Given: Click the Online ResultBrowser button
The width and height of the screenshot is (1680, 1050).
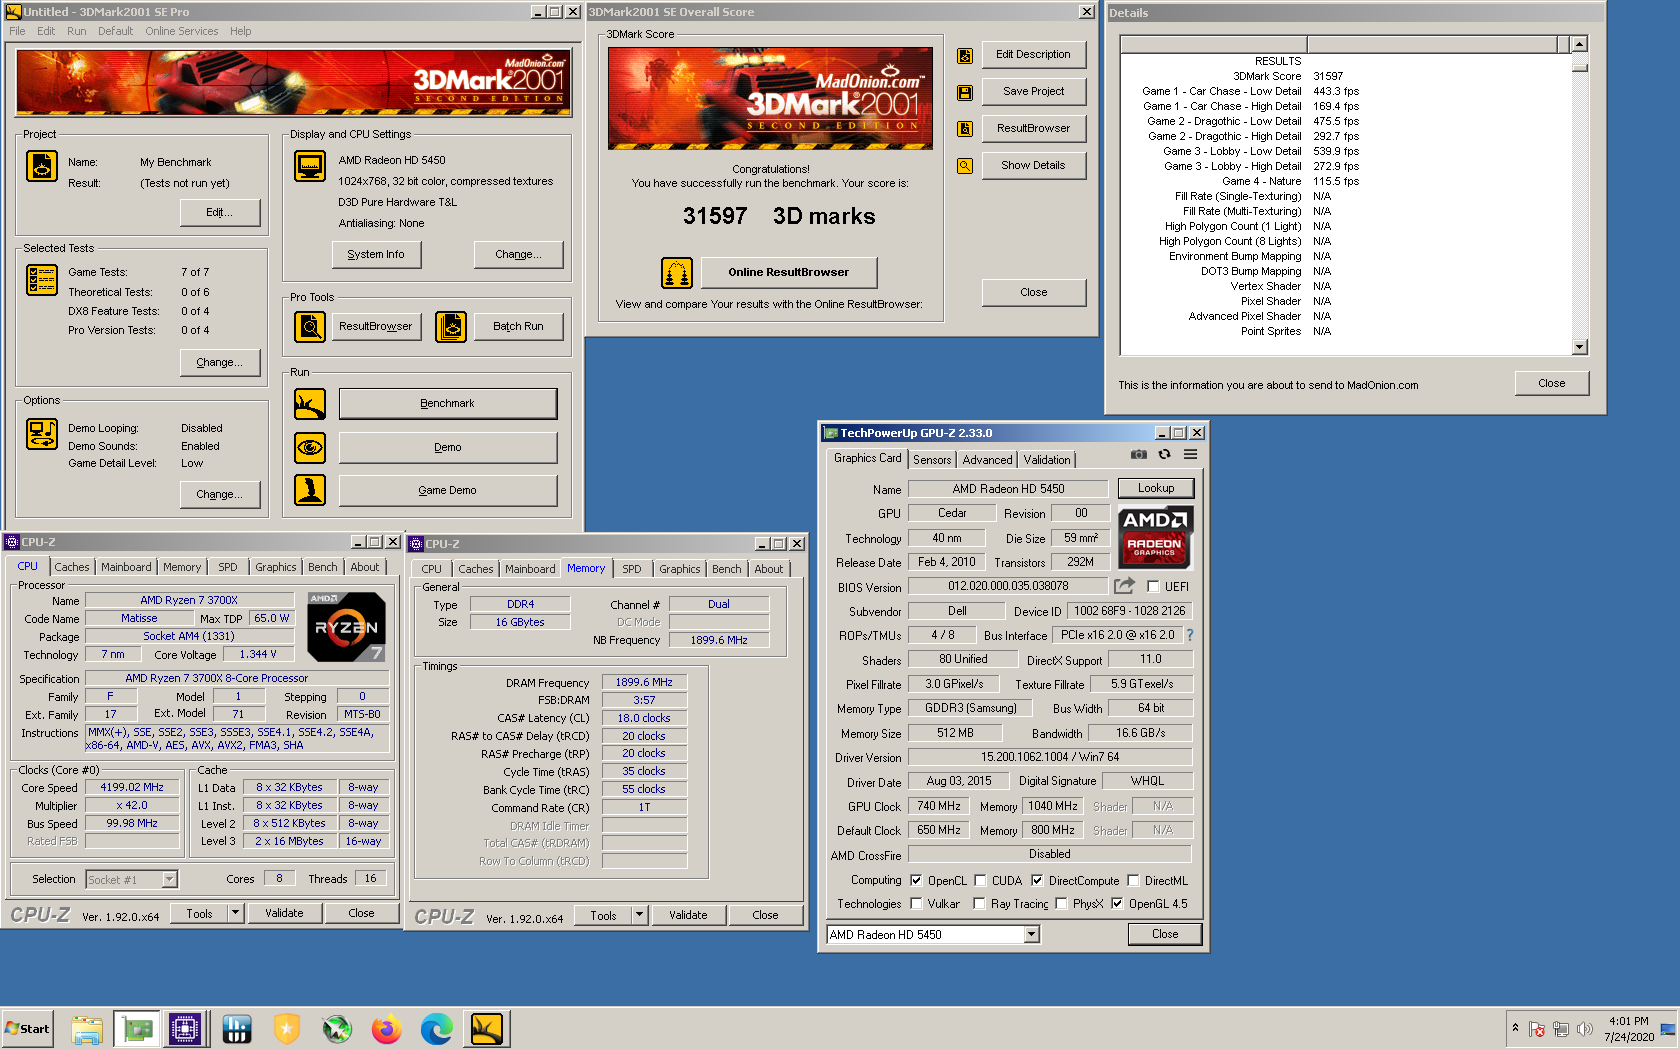Looking at the screenshot, I should (x=788, y=272).
